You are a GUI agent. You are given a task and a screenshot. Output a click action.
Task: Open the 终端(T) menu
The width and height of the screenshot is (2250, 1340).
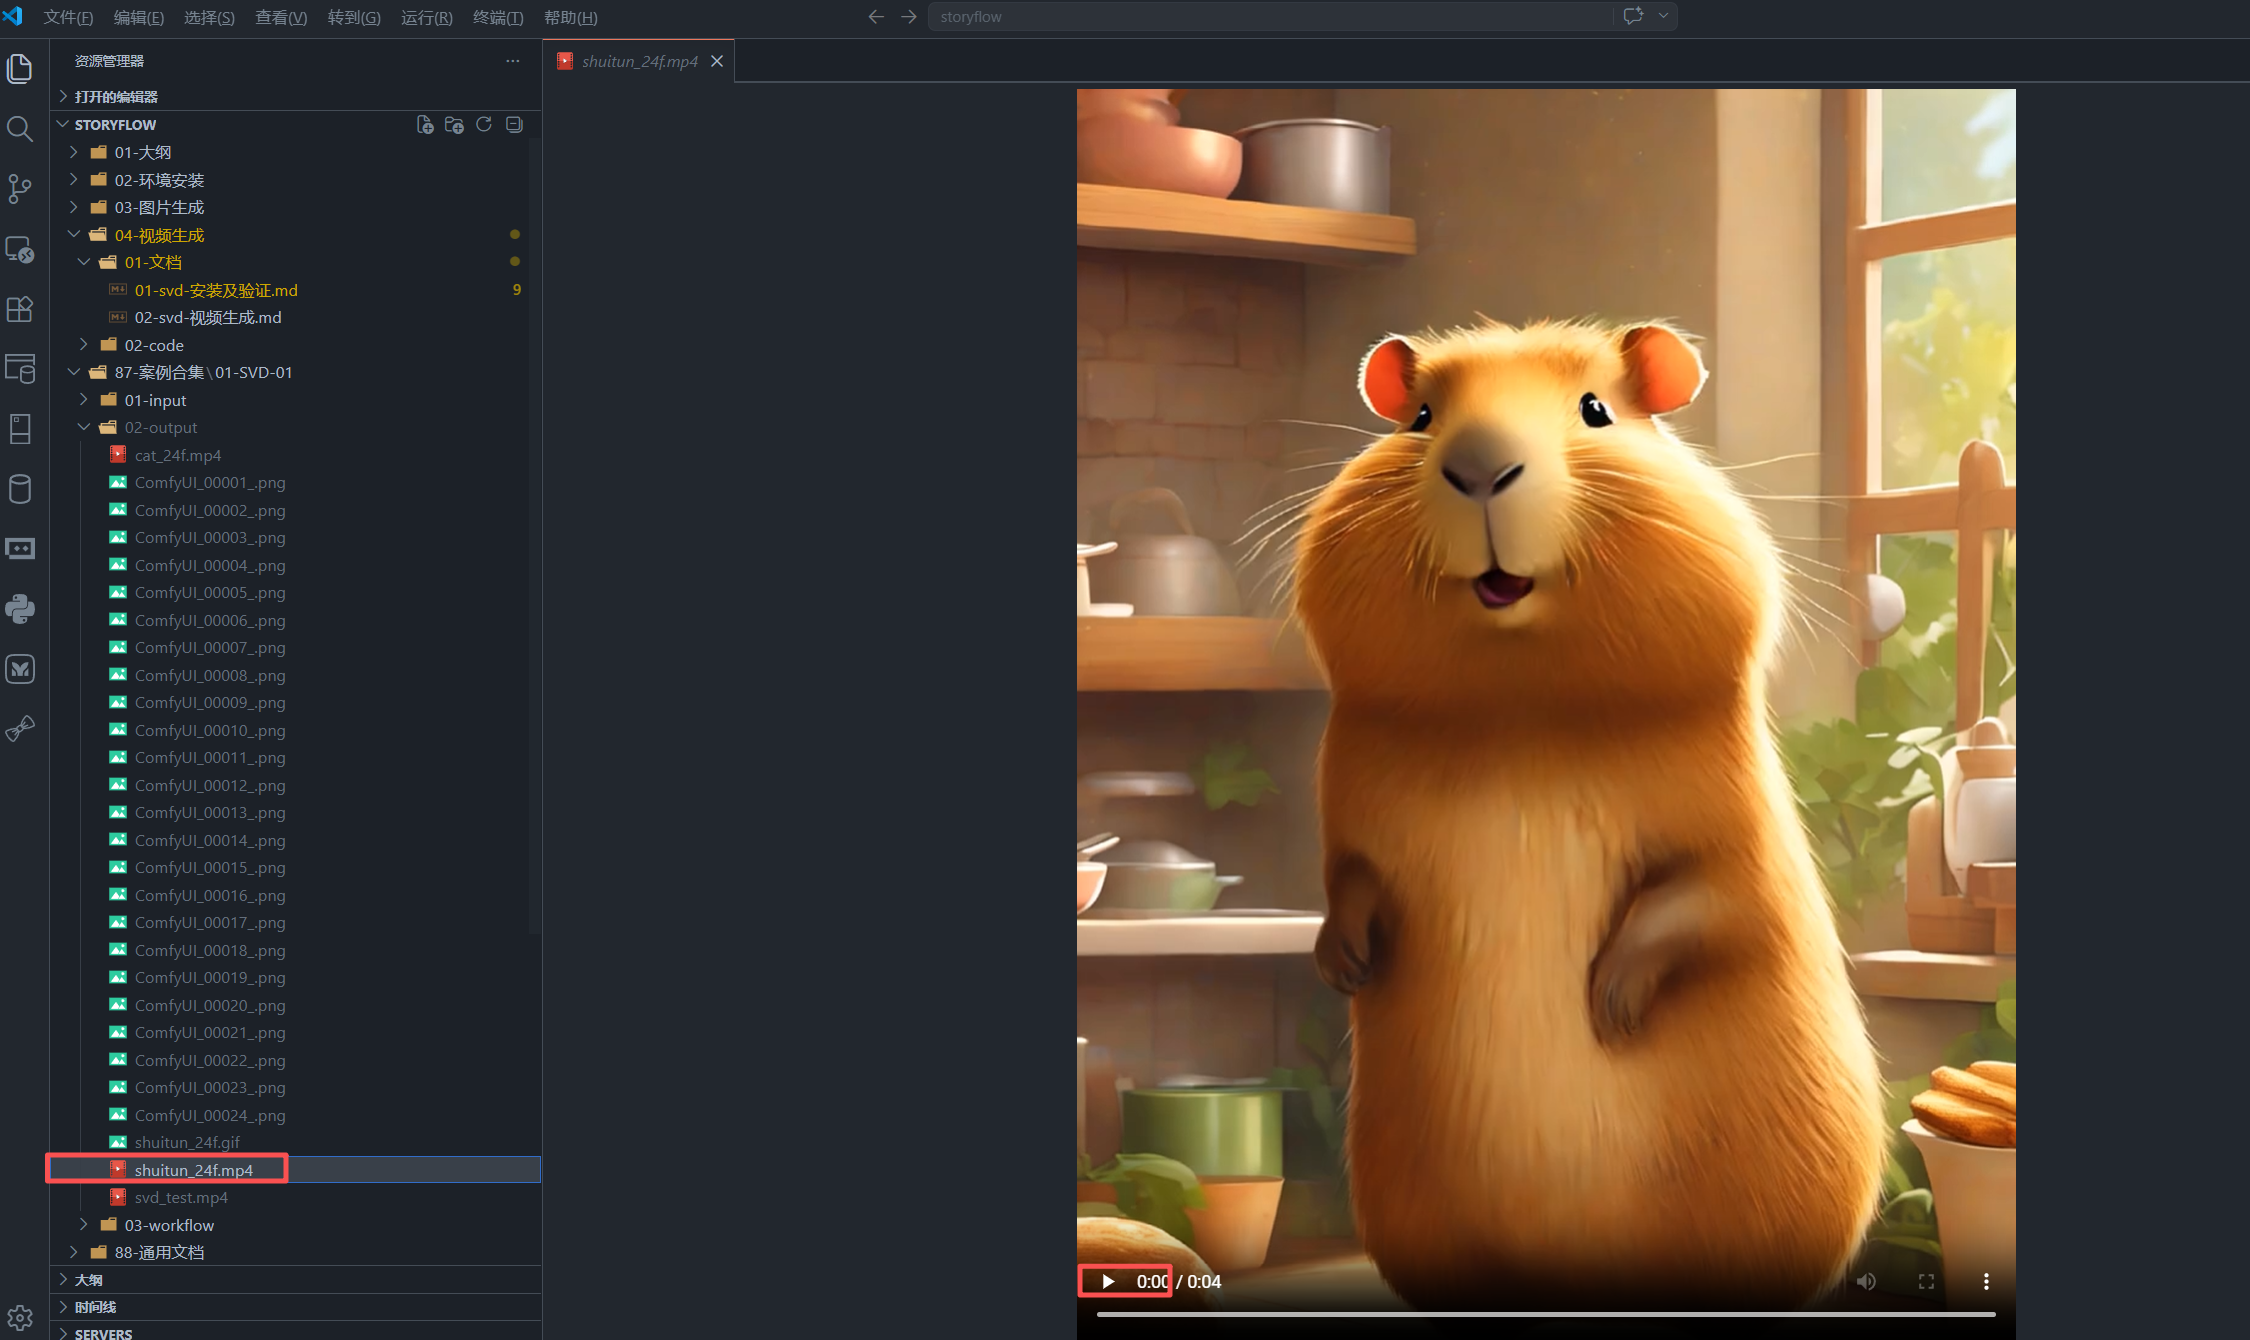pos(497,17)
